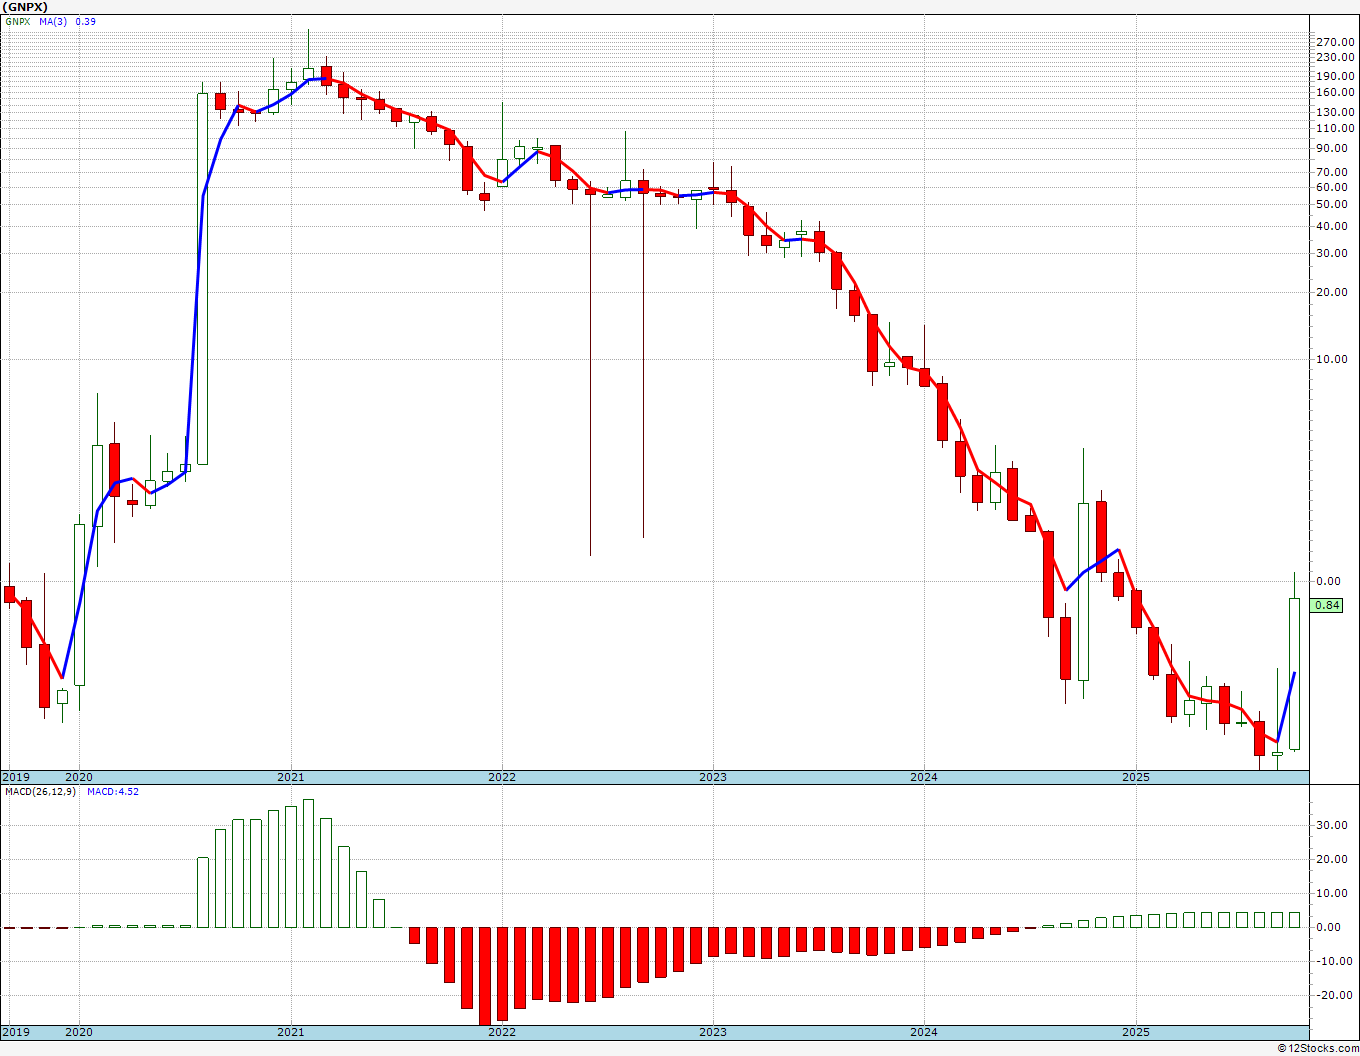Viewport: 1360px width, 1056px height.
Task: Select the 230.00 price axis label
Action: (x=1335, y=58)
